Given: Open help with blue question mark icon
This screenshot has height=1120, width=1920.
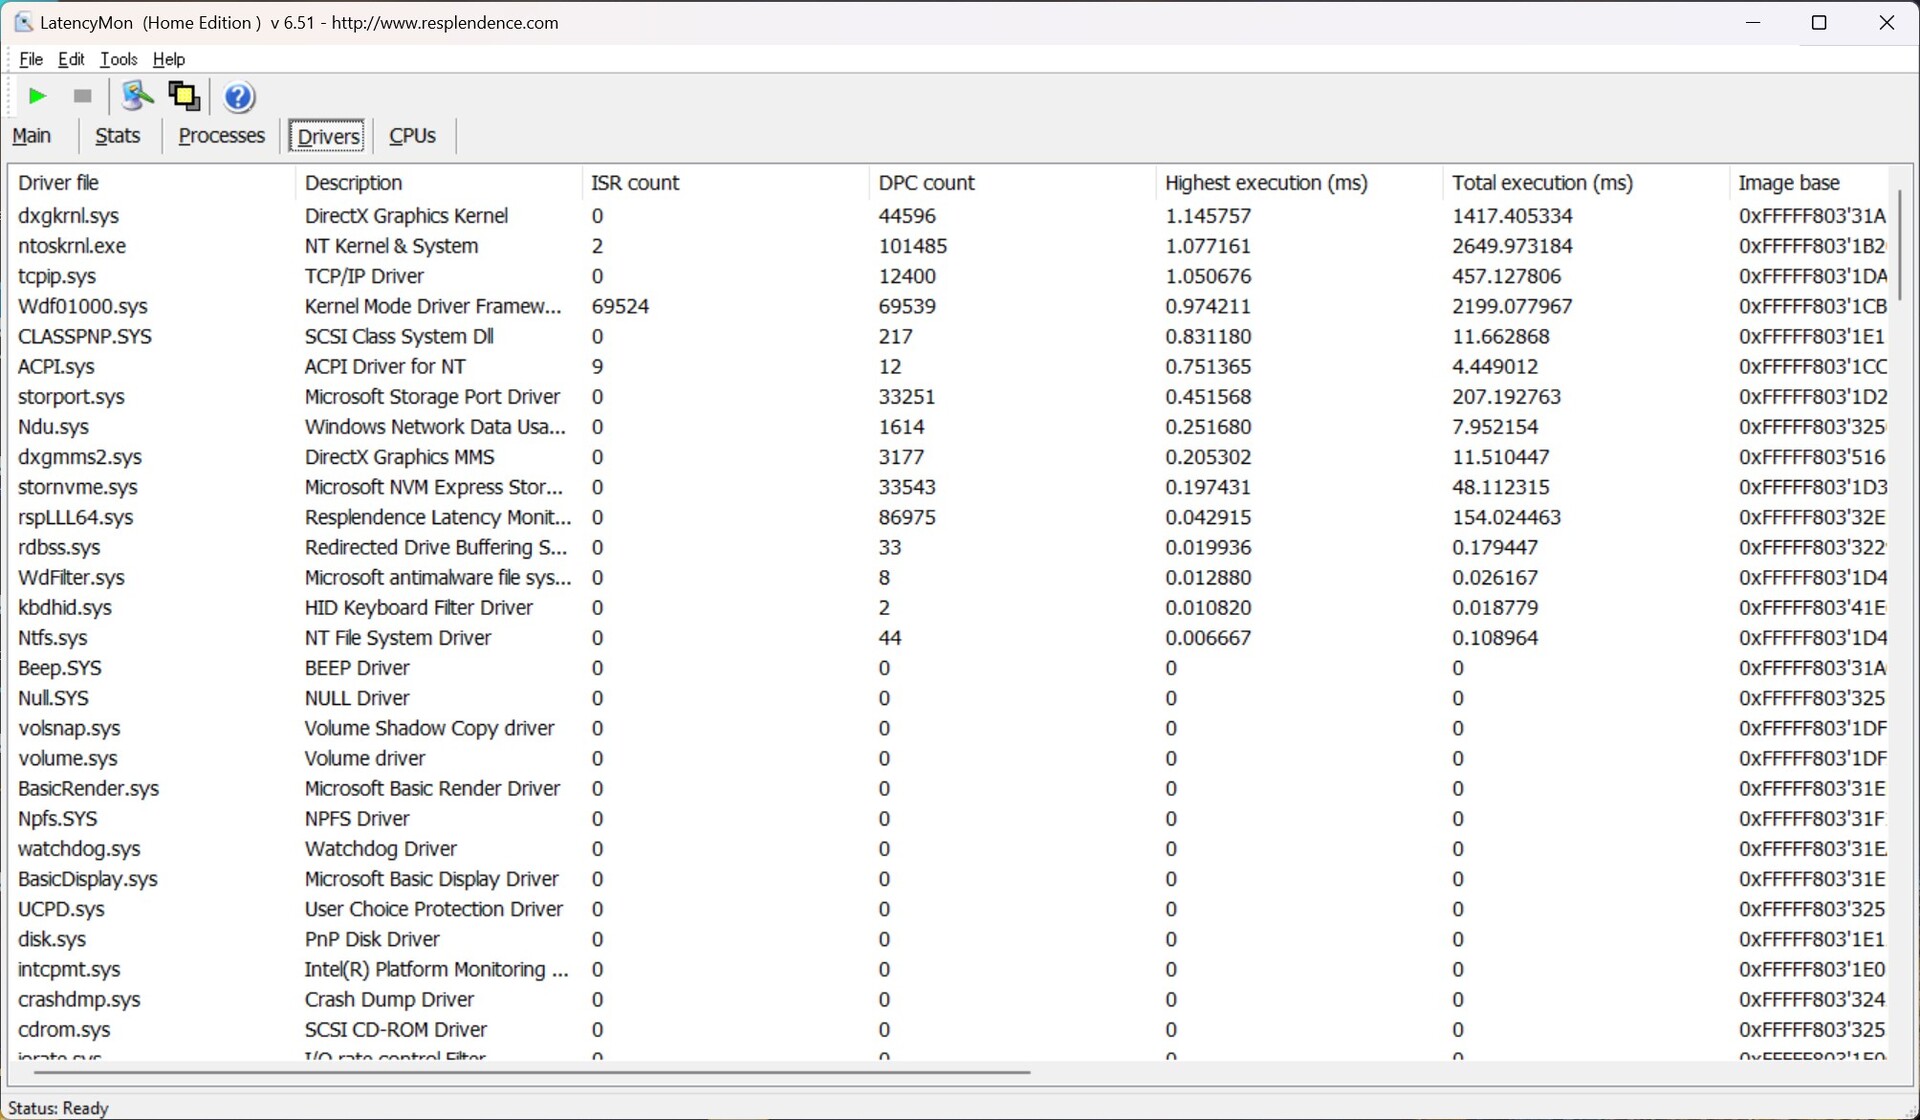Looking at the screenshot, I should coord(239,97).
